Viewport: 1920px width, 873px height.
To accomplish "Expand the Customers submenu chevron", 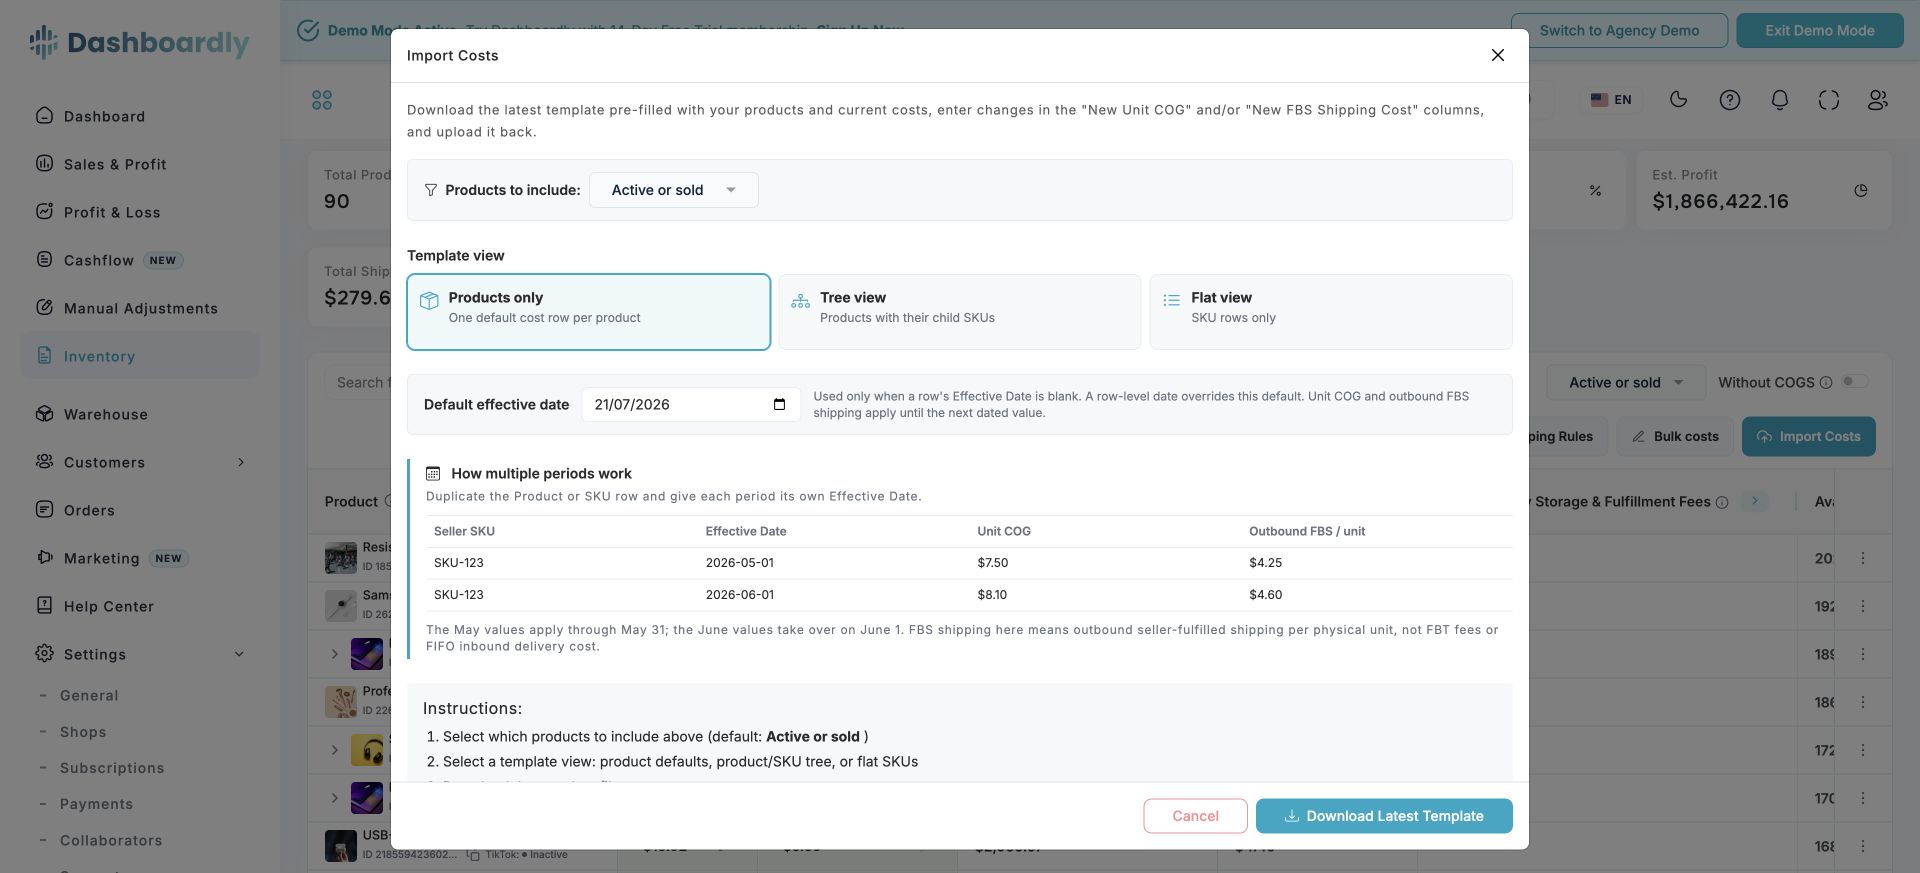I will (241, 462).
